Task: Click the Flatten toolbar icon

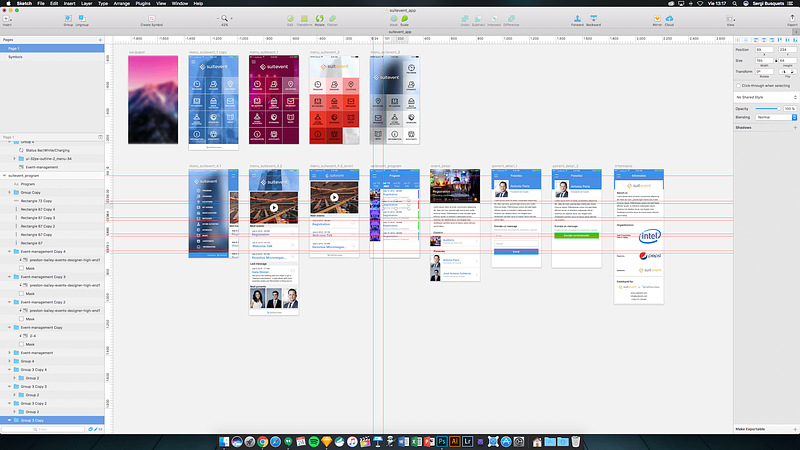Action: (x=332, y=19)
